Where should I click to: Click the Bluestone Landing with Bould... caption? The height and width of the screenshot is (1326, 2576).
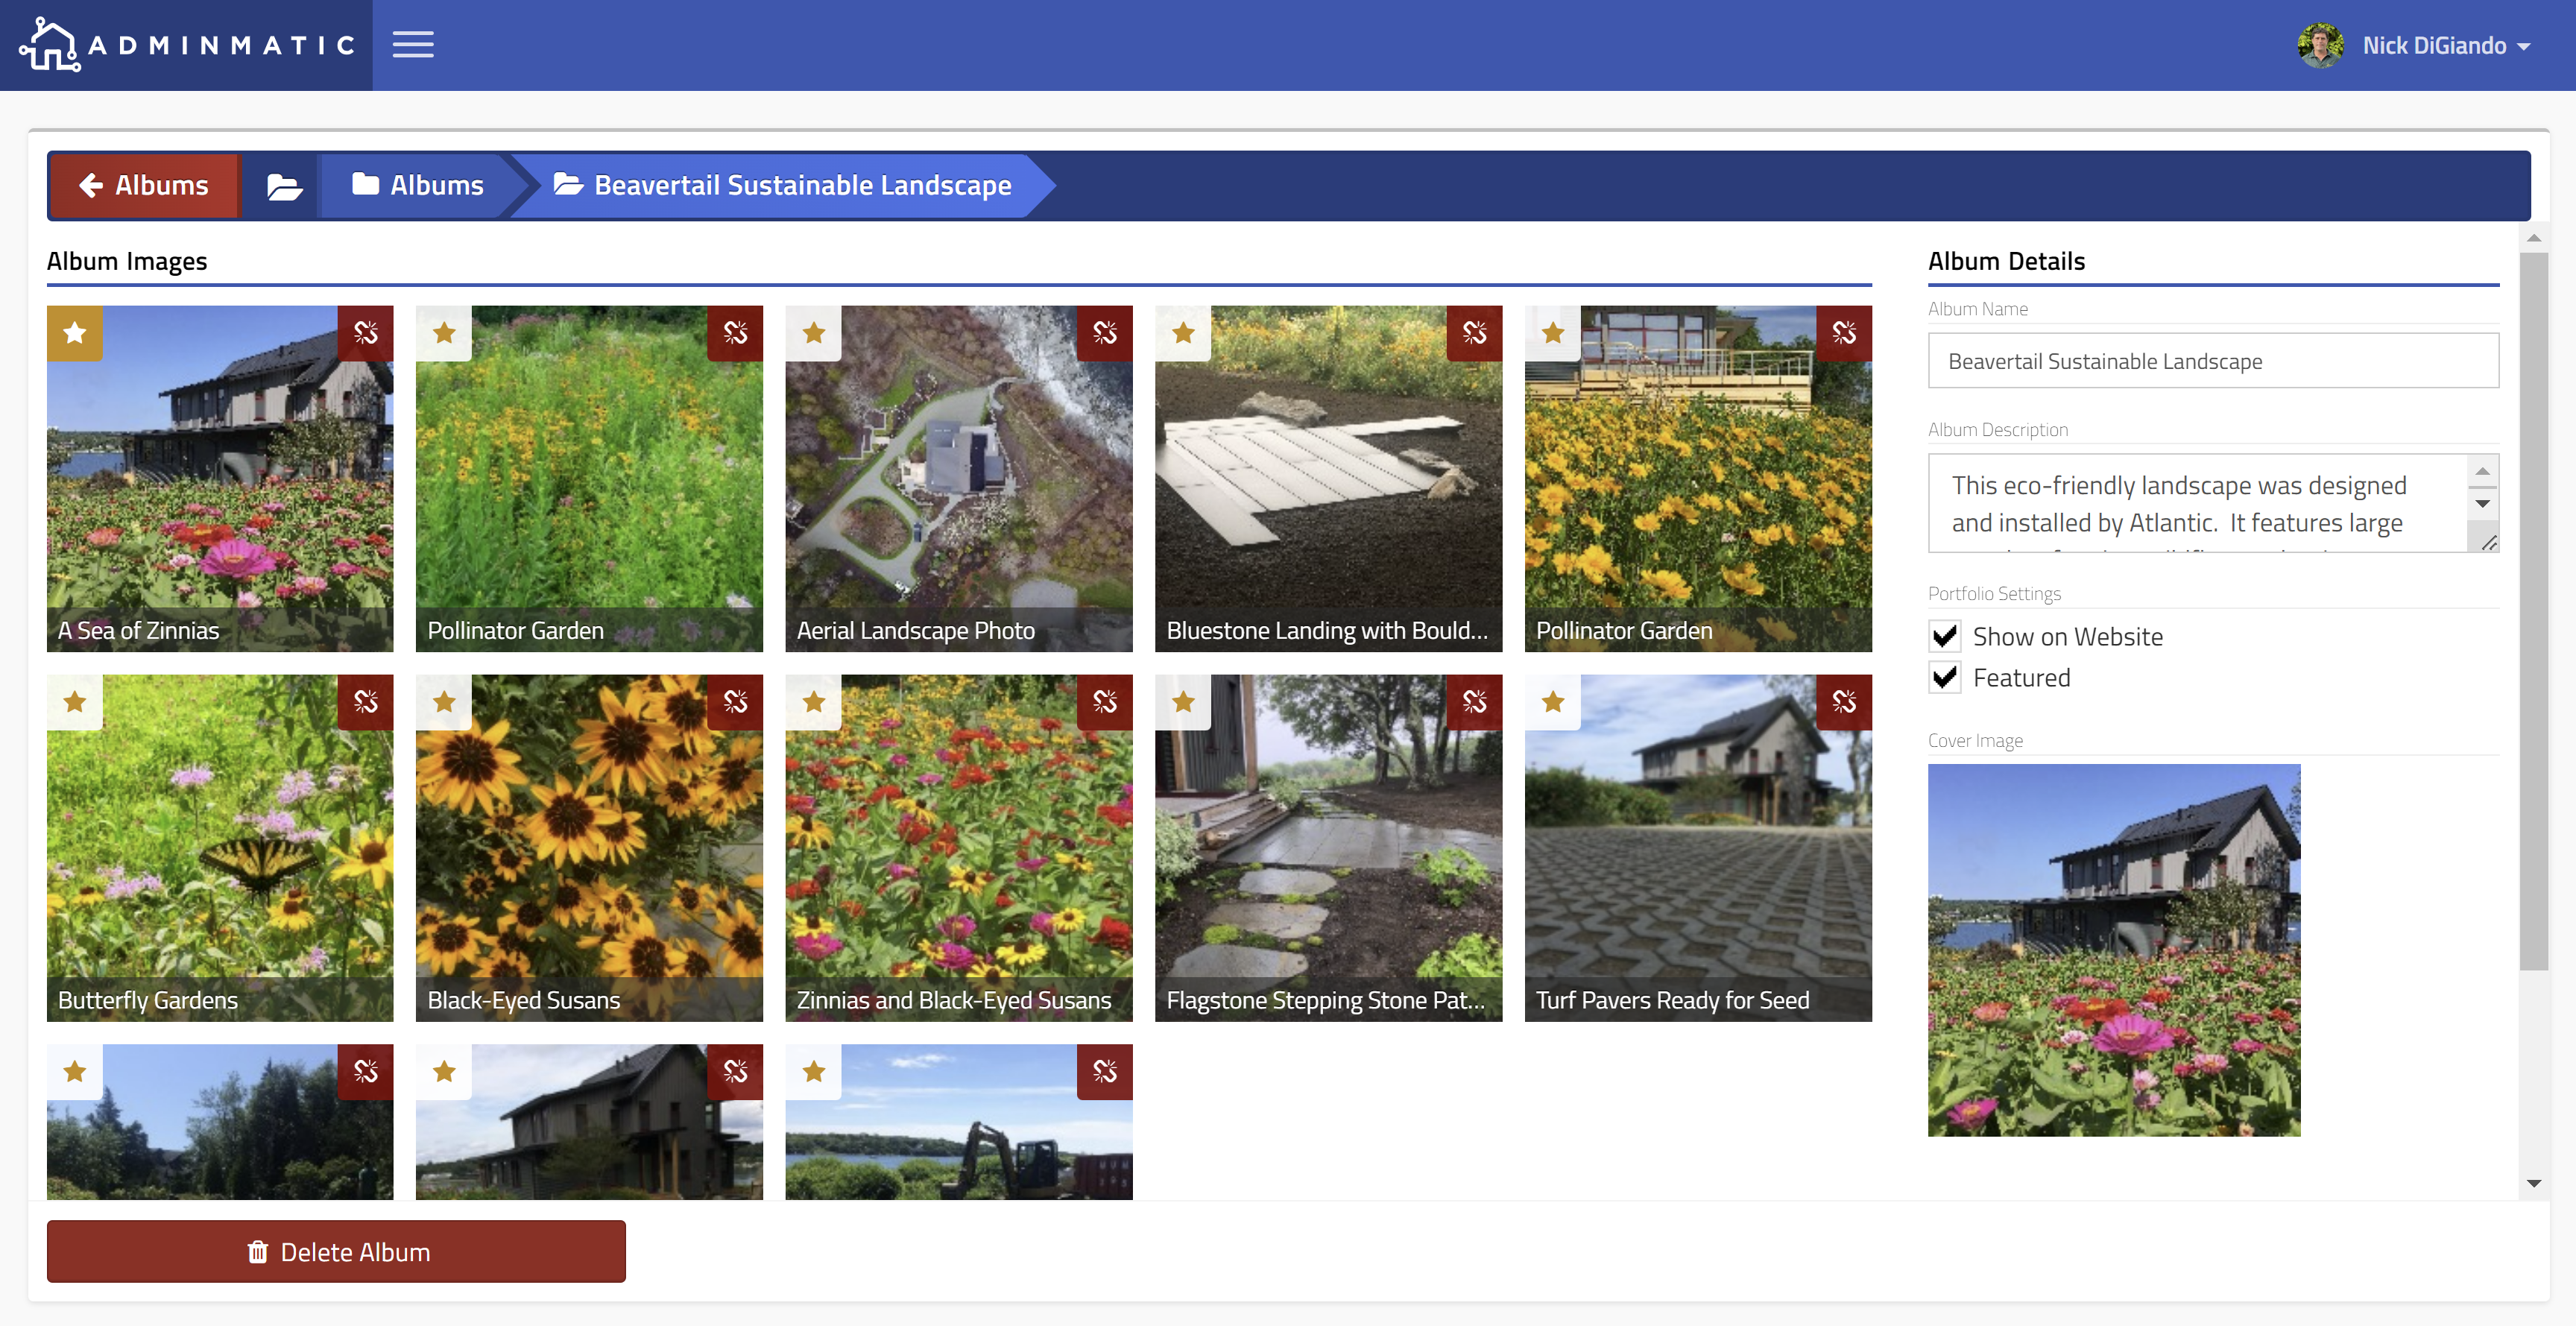pyautogui.click(x=1327, y=631)
